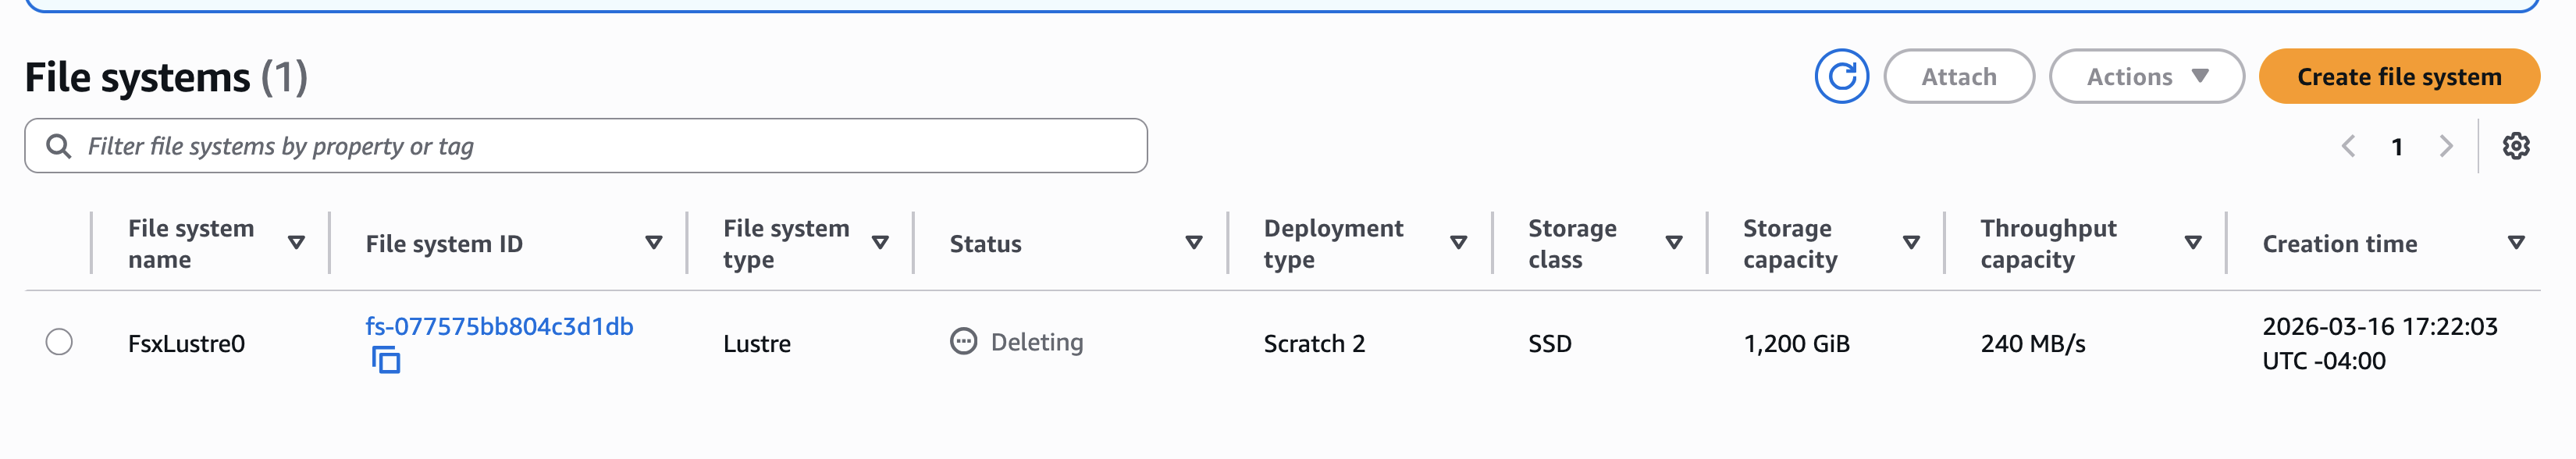Open the fs-077575bb804c3d1db link
The image size is (2576, 459).
(499, 326)
